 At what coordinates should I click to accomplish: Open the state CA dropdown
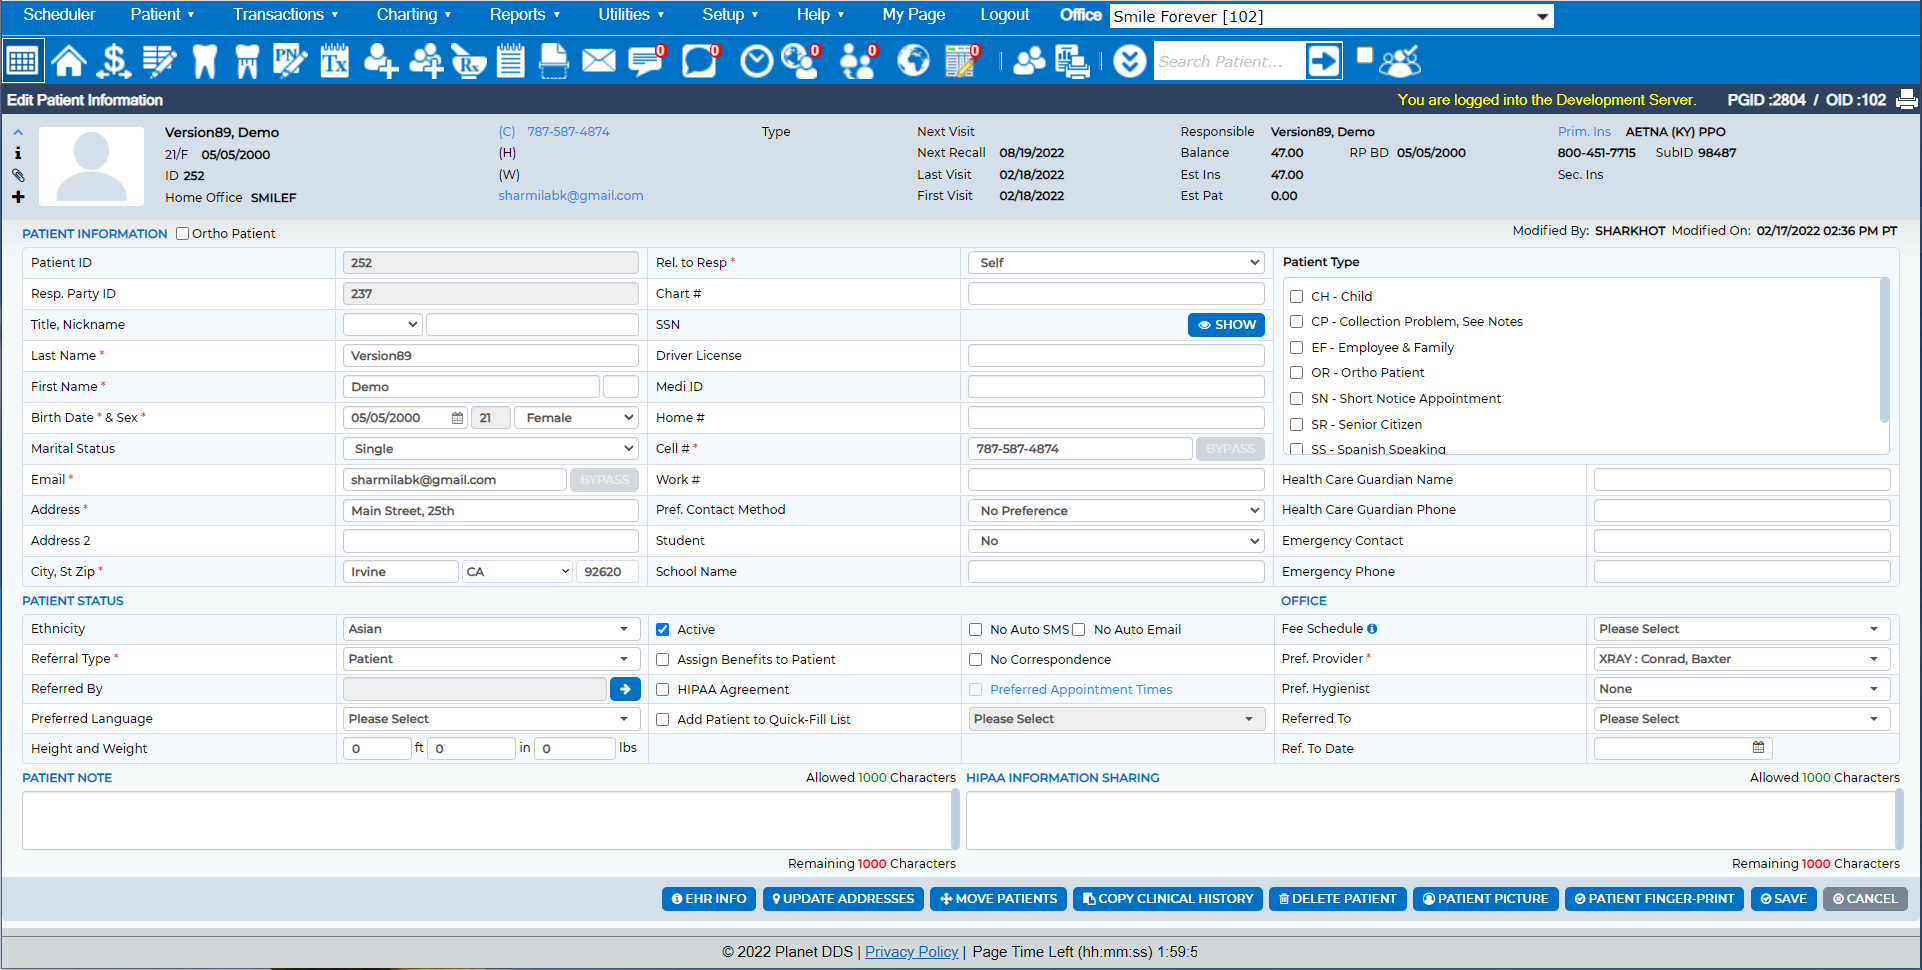tap(517, 572)
